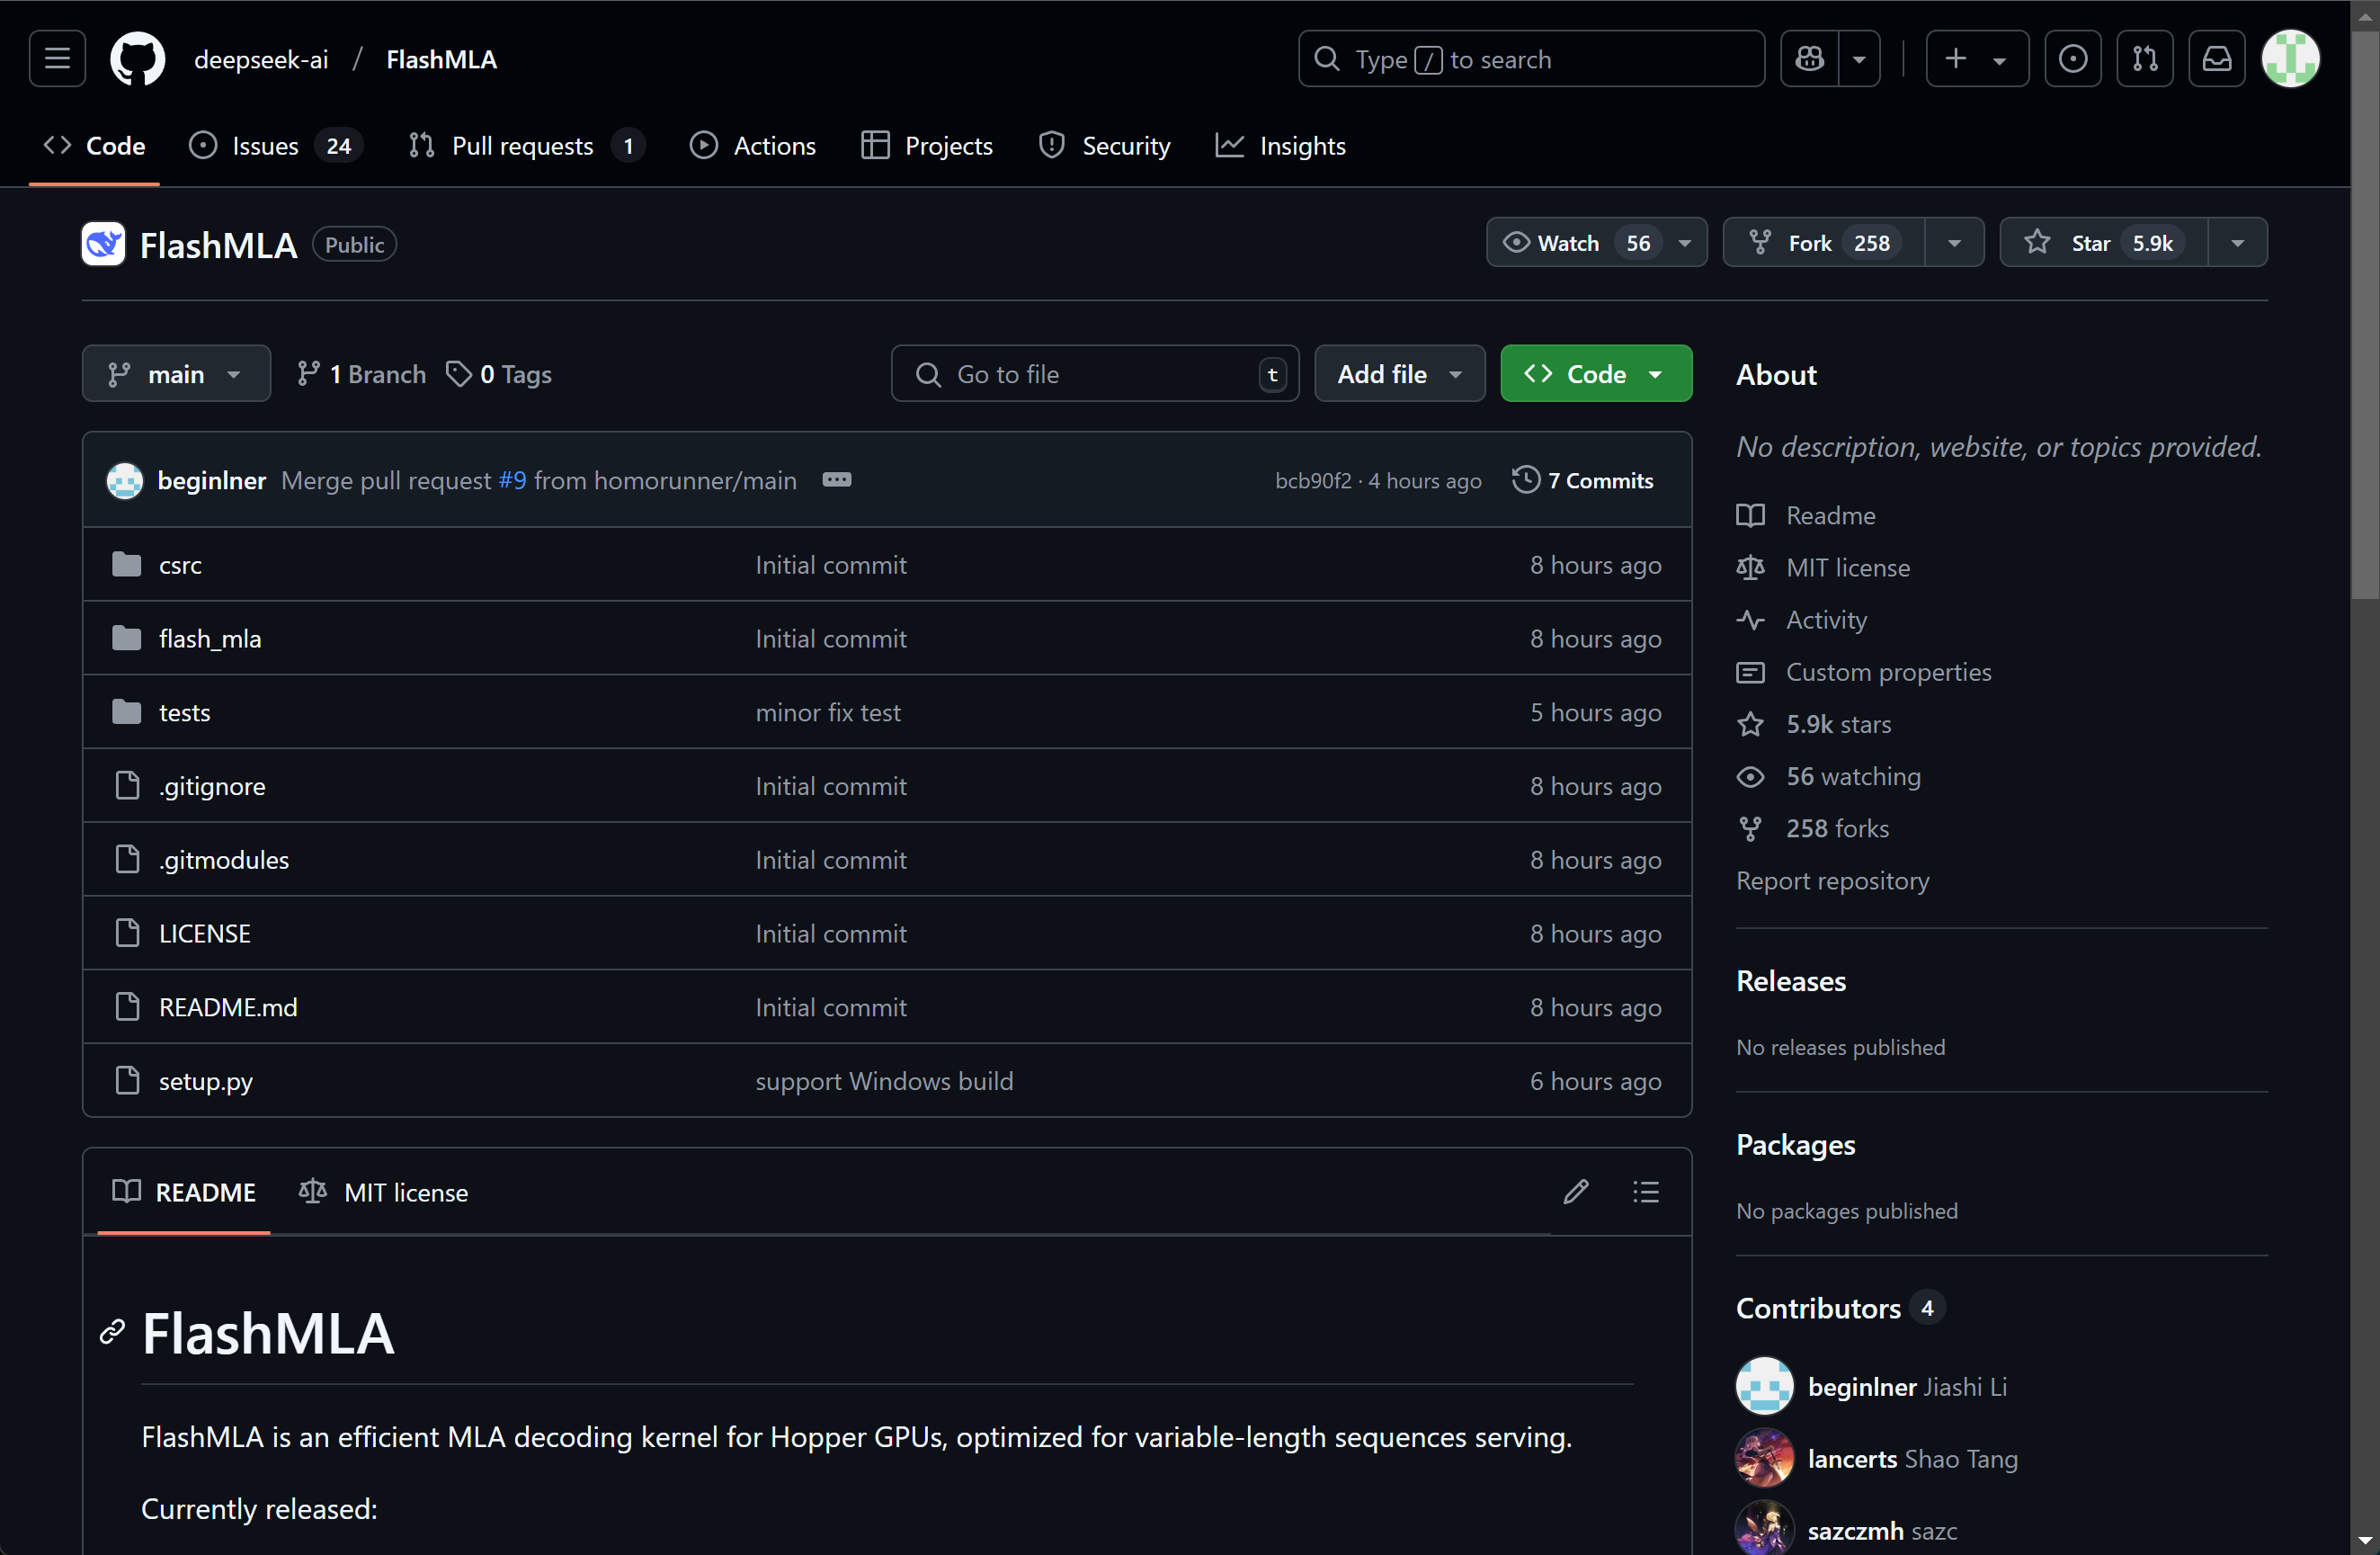The width and height of the screenshot is (2380, 1555).
Task: Open the 7 Commits history
Action: [x=1583, y=481]
